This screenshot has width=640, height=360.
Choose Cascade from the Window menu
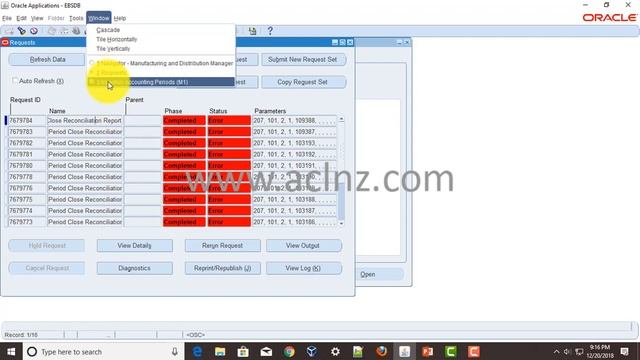coord(108,30)
